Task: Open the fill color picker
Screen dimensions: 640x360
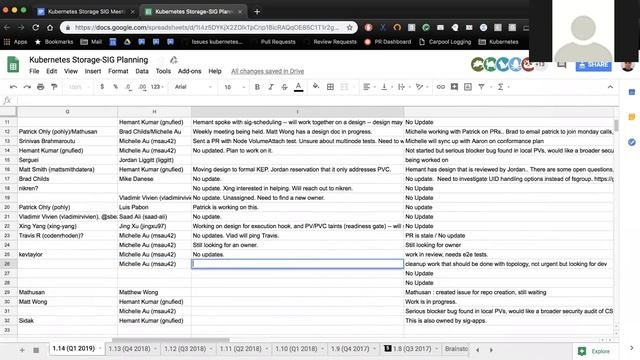Action: (316, 87)
